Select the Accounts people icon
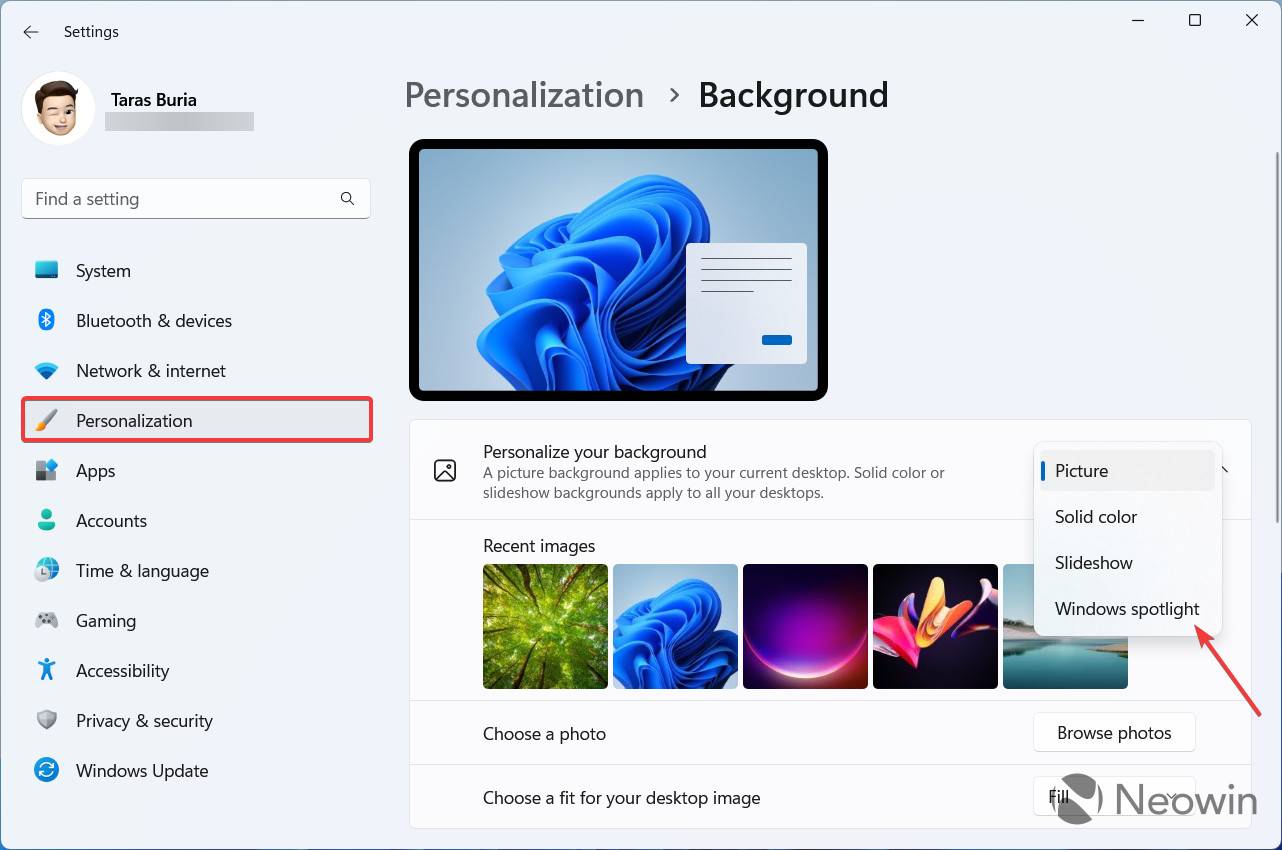1282x850 pixels. (x=46, y=520)
